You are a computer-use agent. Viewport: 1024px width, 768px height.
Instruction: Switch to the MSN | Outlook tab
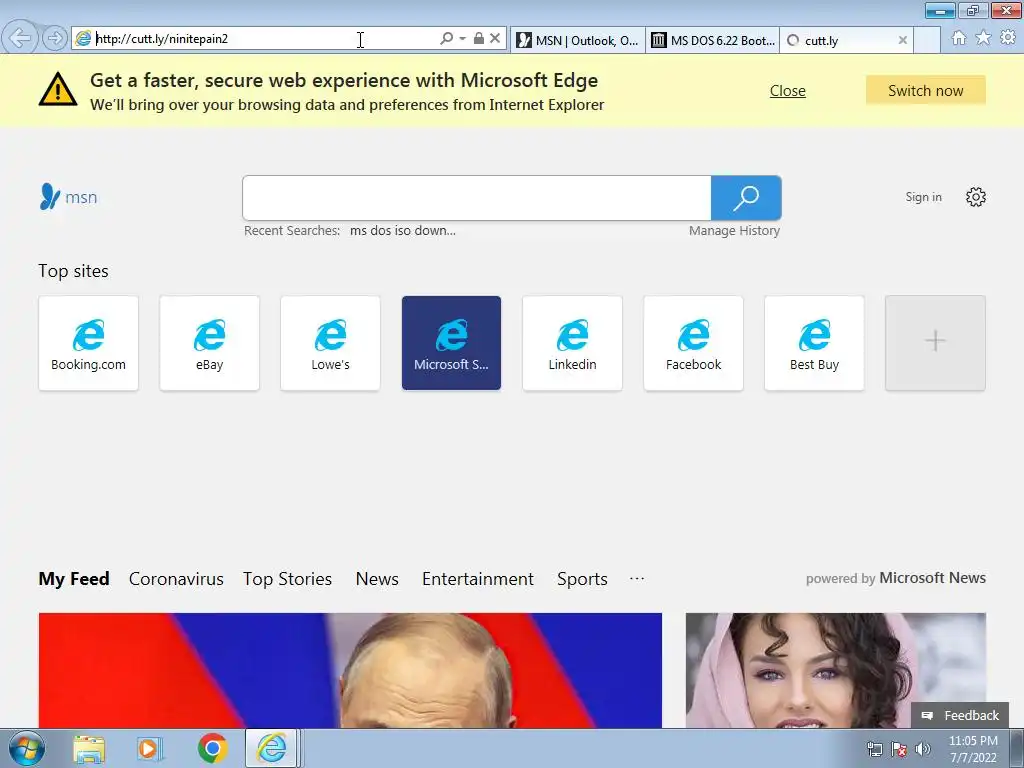(x=577, y=40)
